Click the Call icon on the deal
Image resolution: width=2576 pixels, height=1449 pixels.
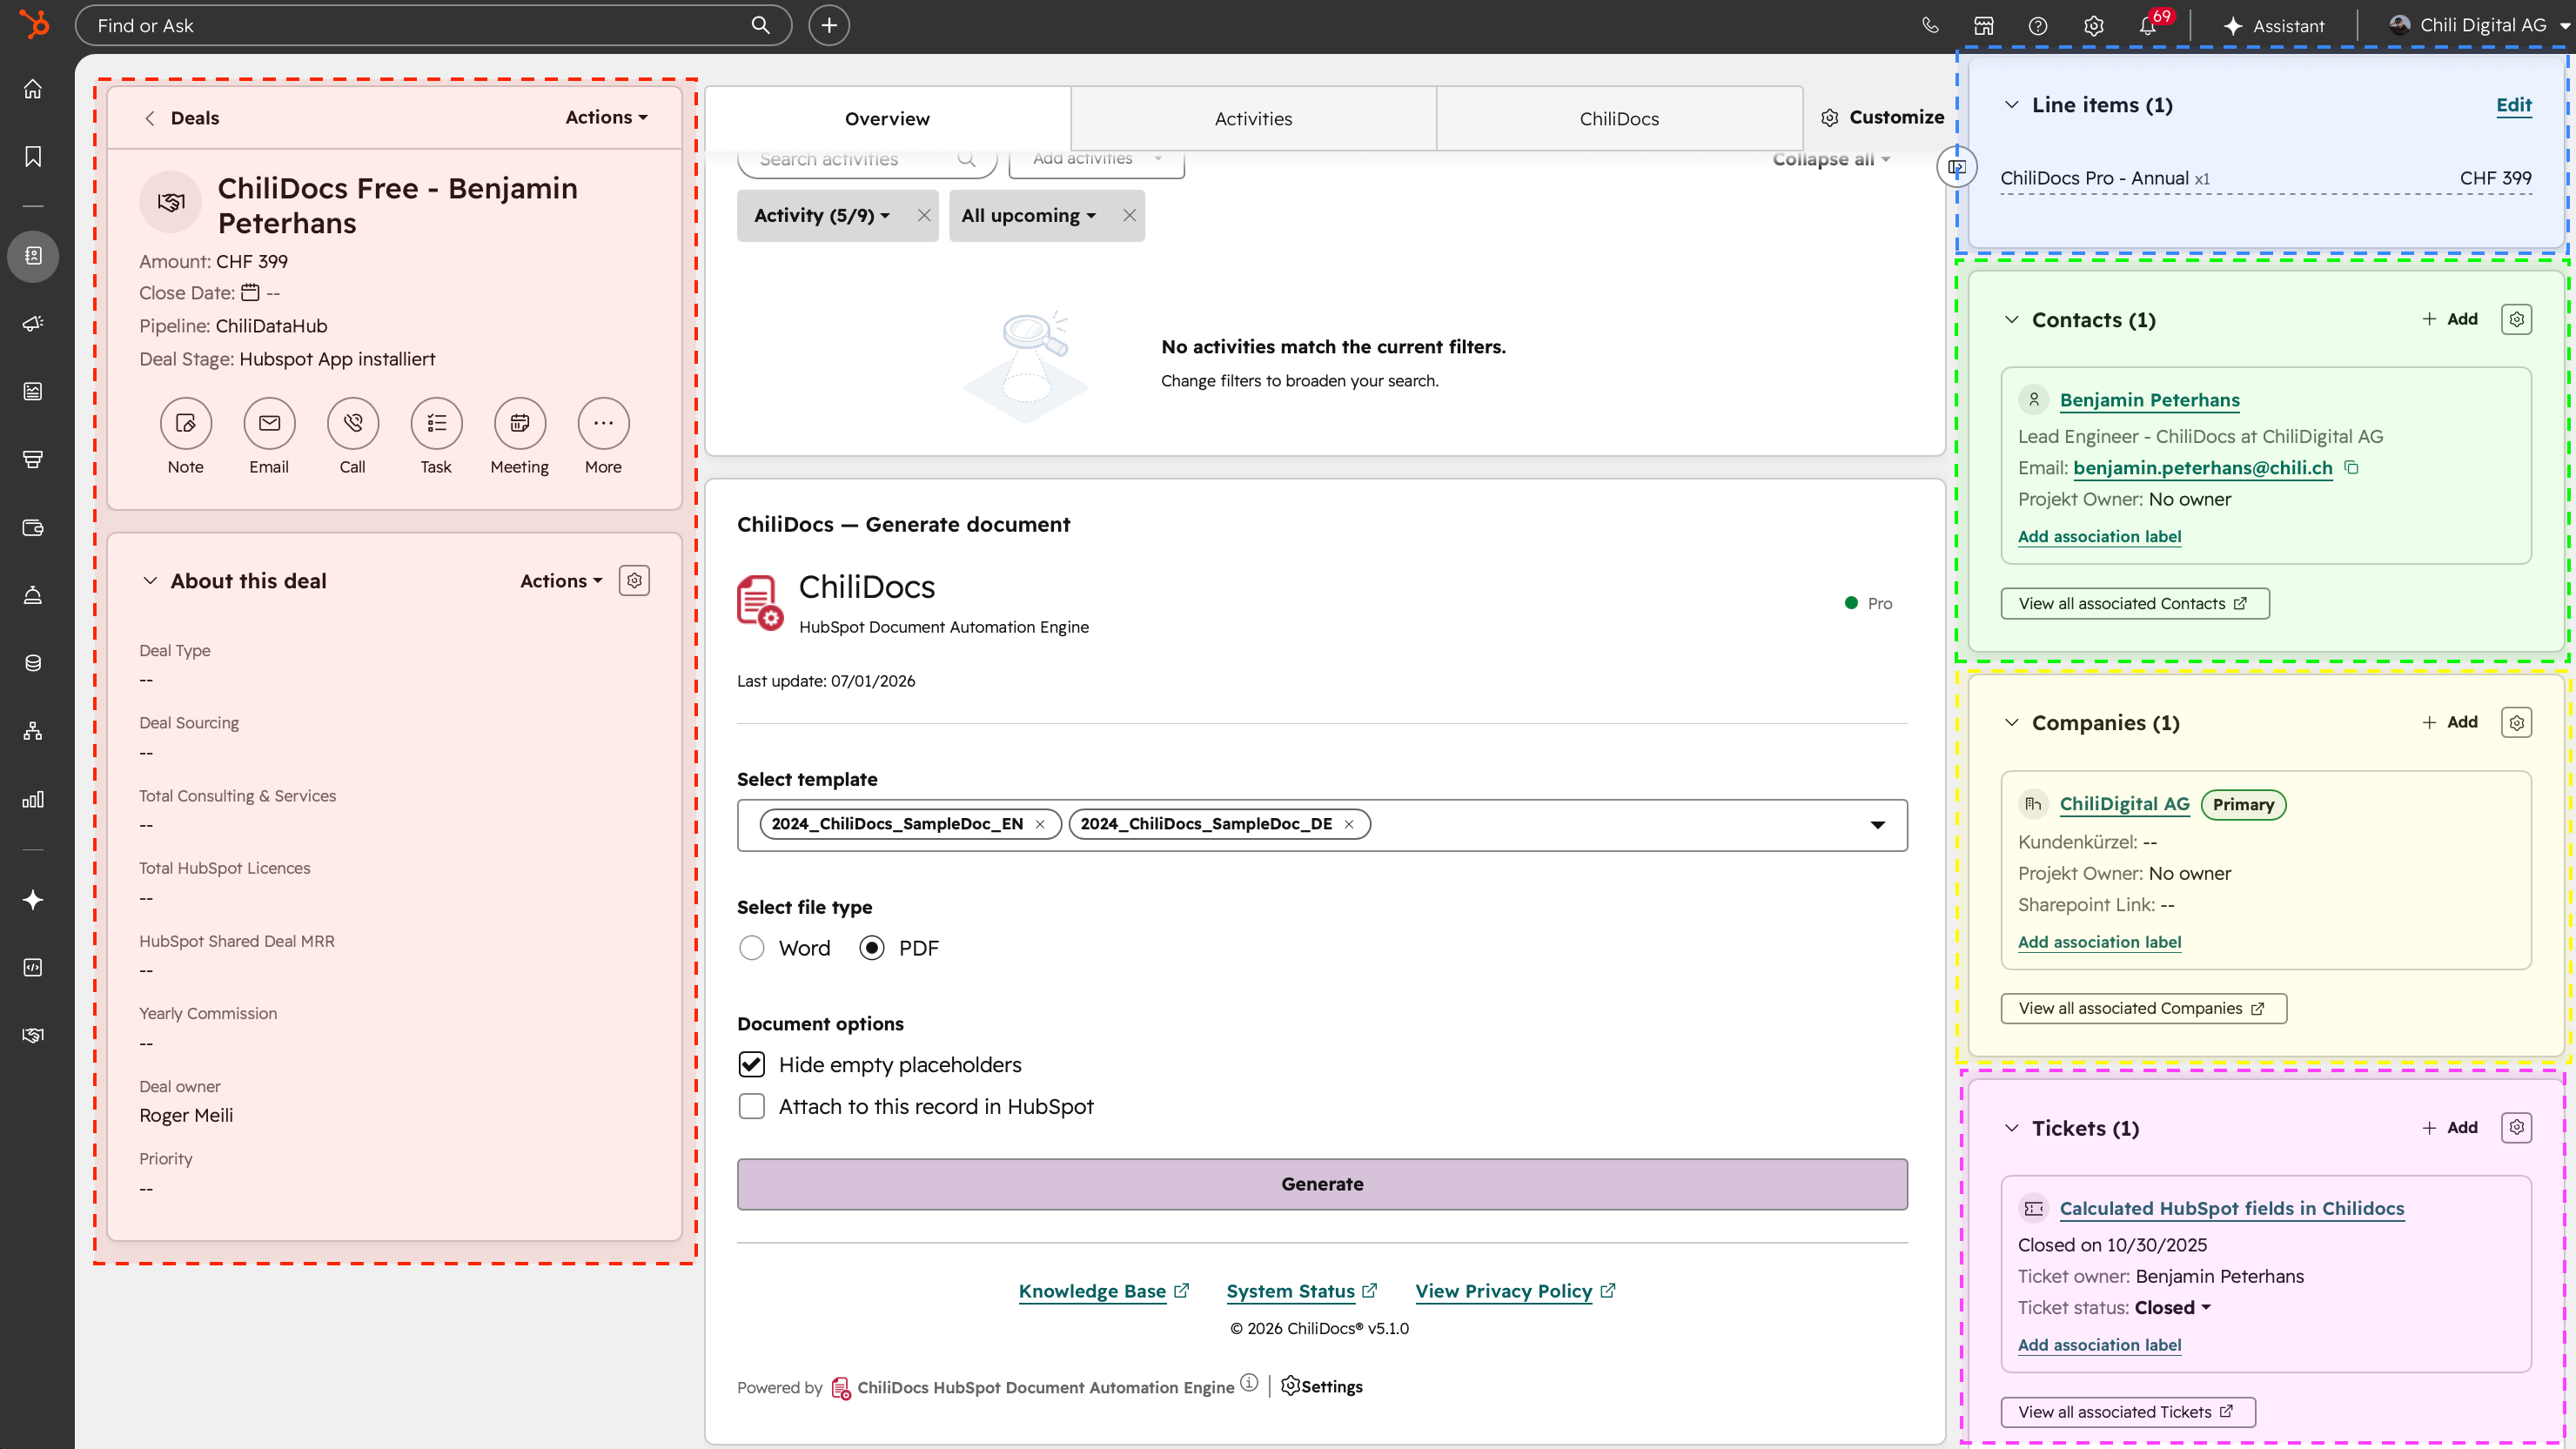click(353, 423)
